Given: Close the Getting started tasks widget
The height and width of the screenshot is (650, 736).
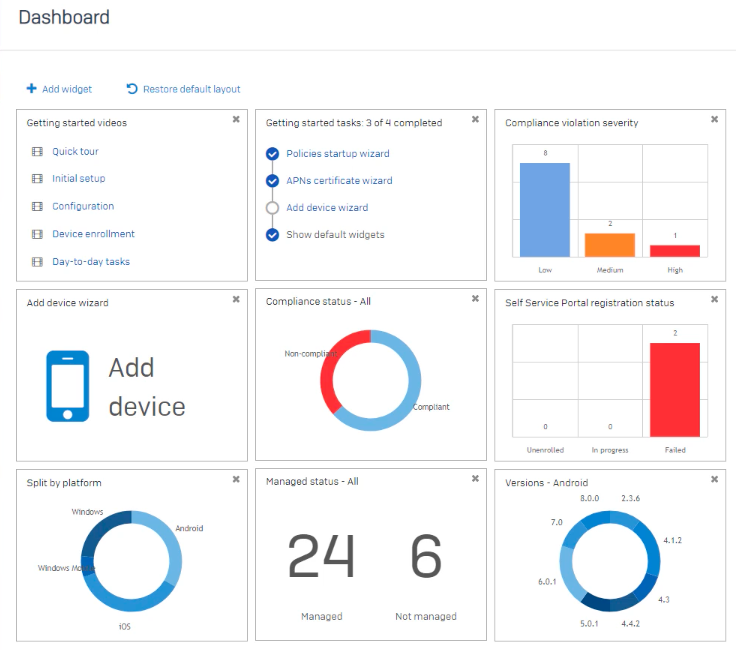Looking at the screenshot, I should coord(475,119).
